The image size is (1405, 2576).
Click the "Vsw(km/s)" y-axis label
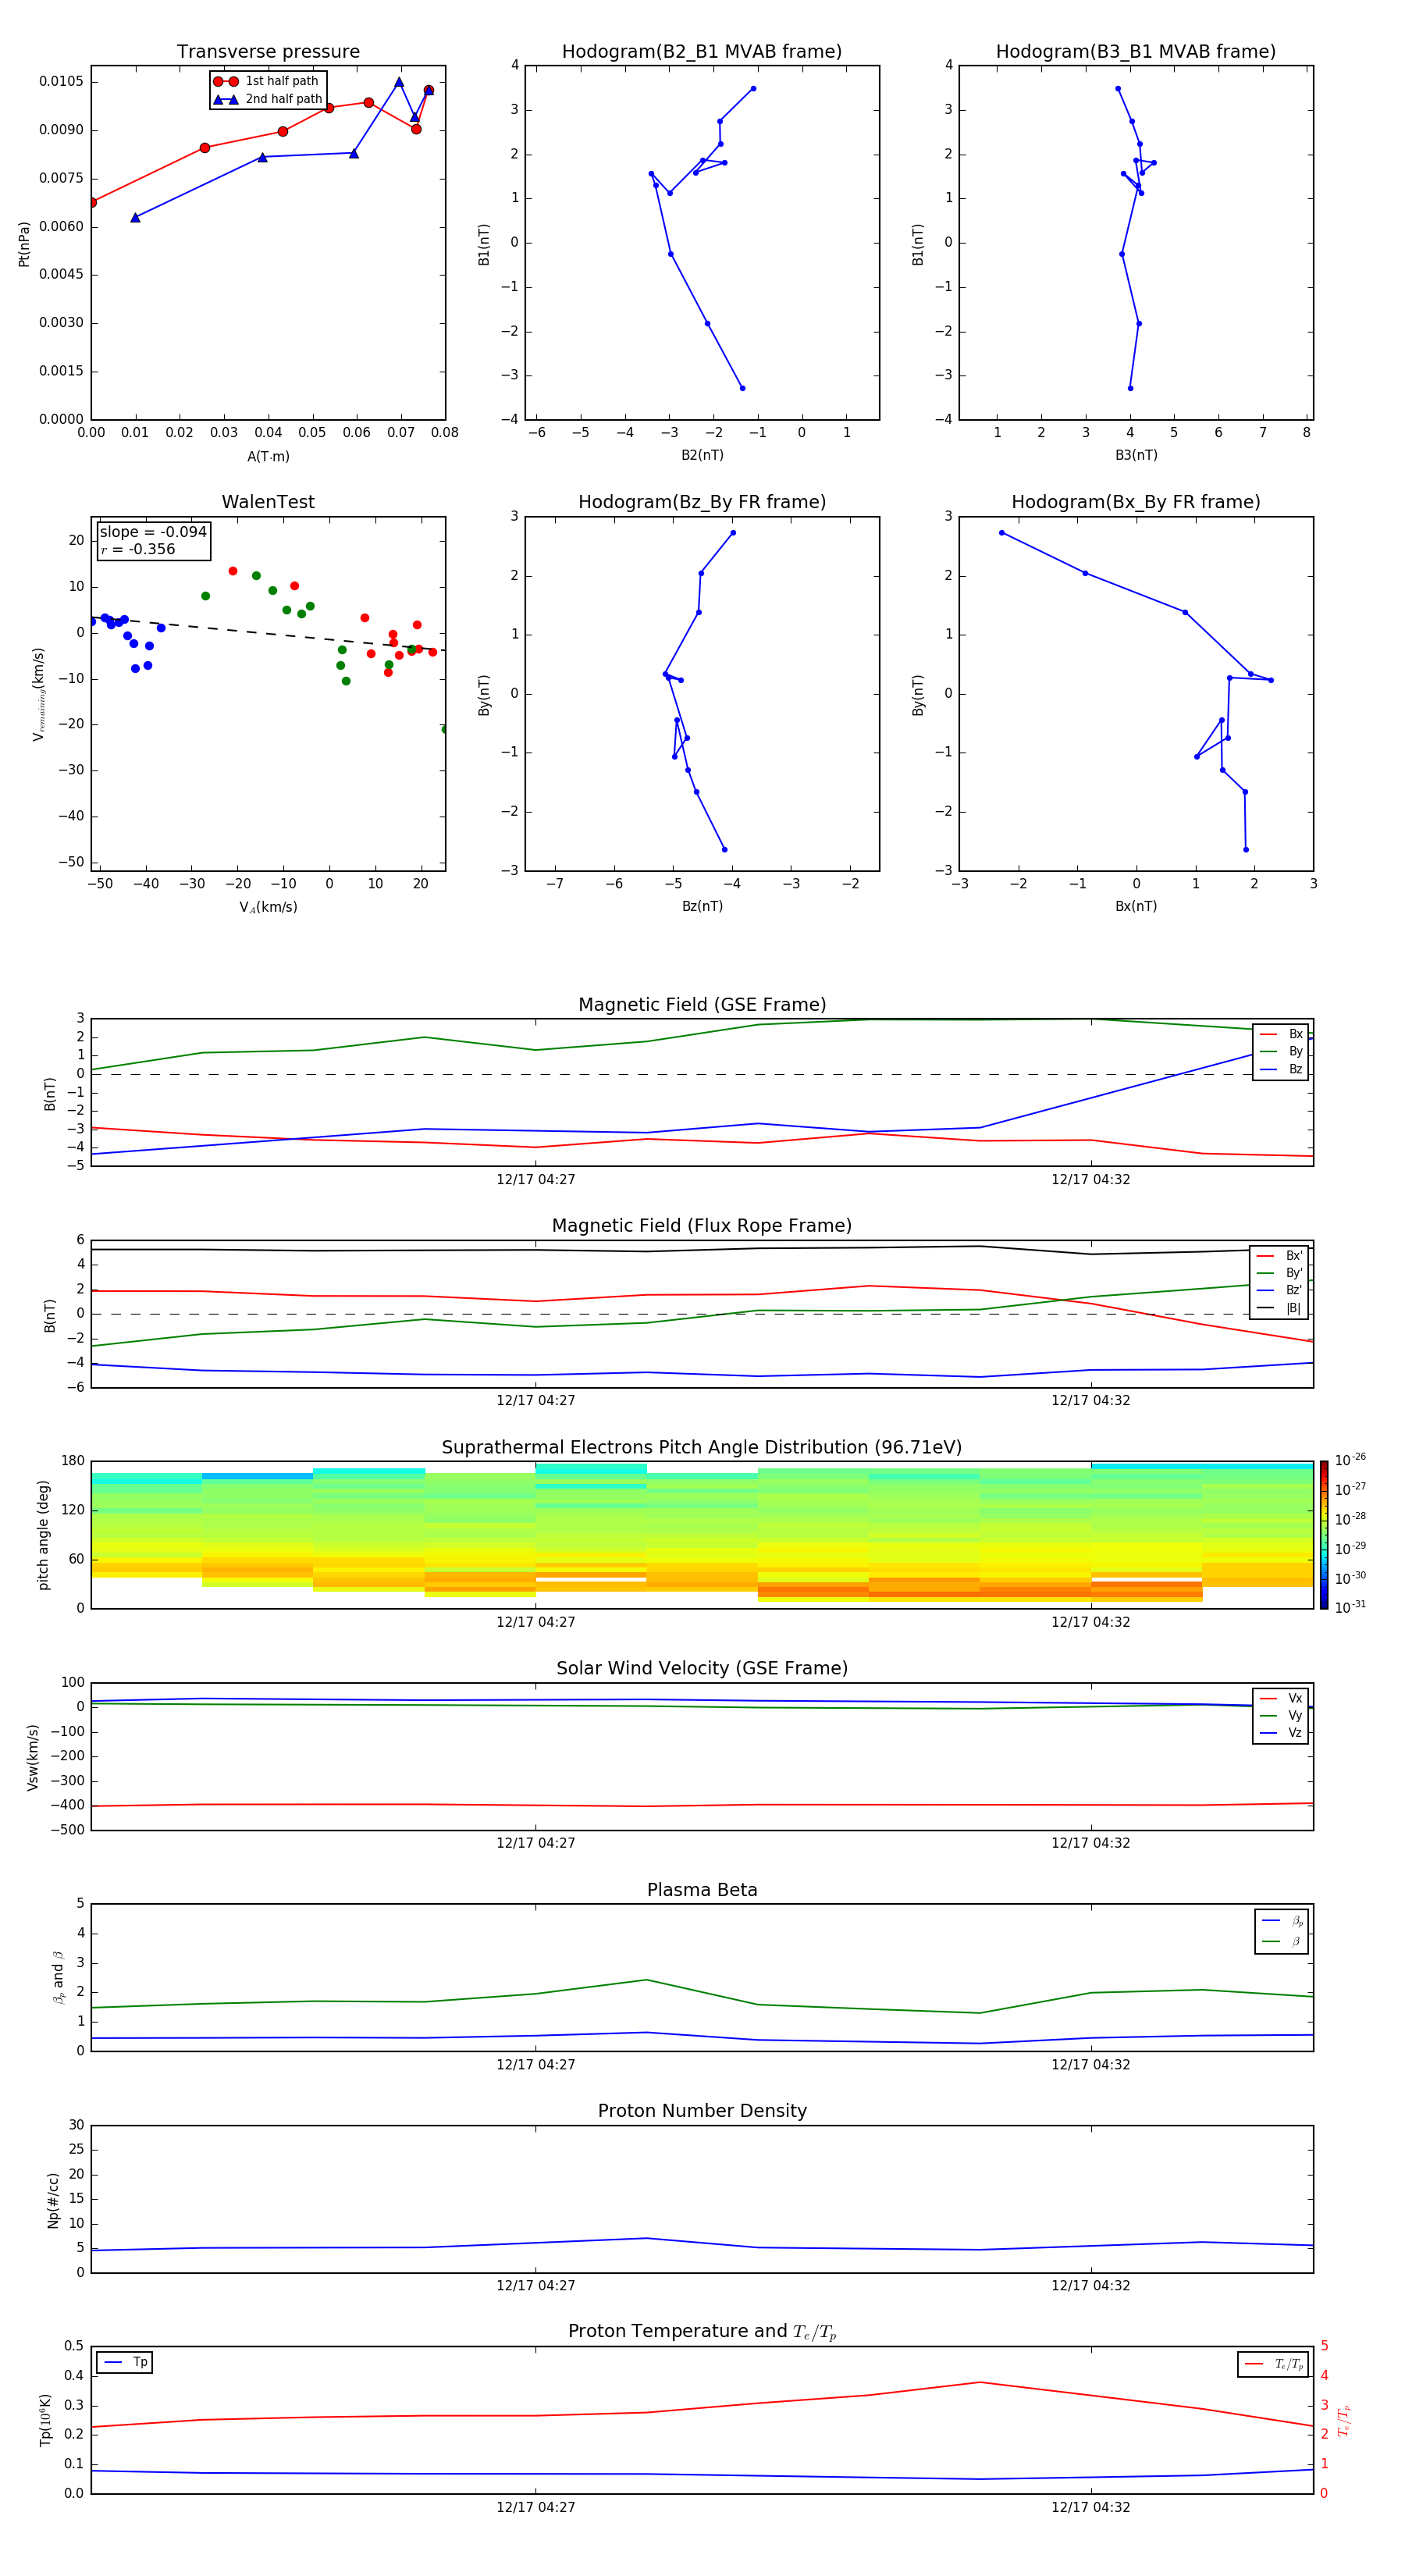pos(33,1756)
